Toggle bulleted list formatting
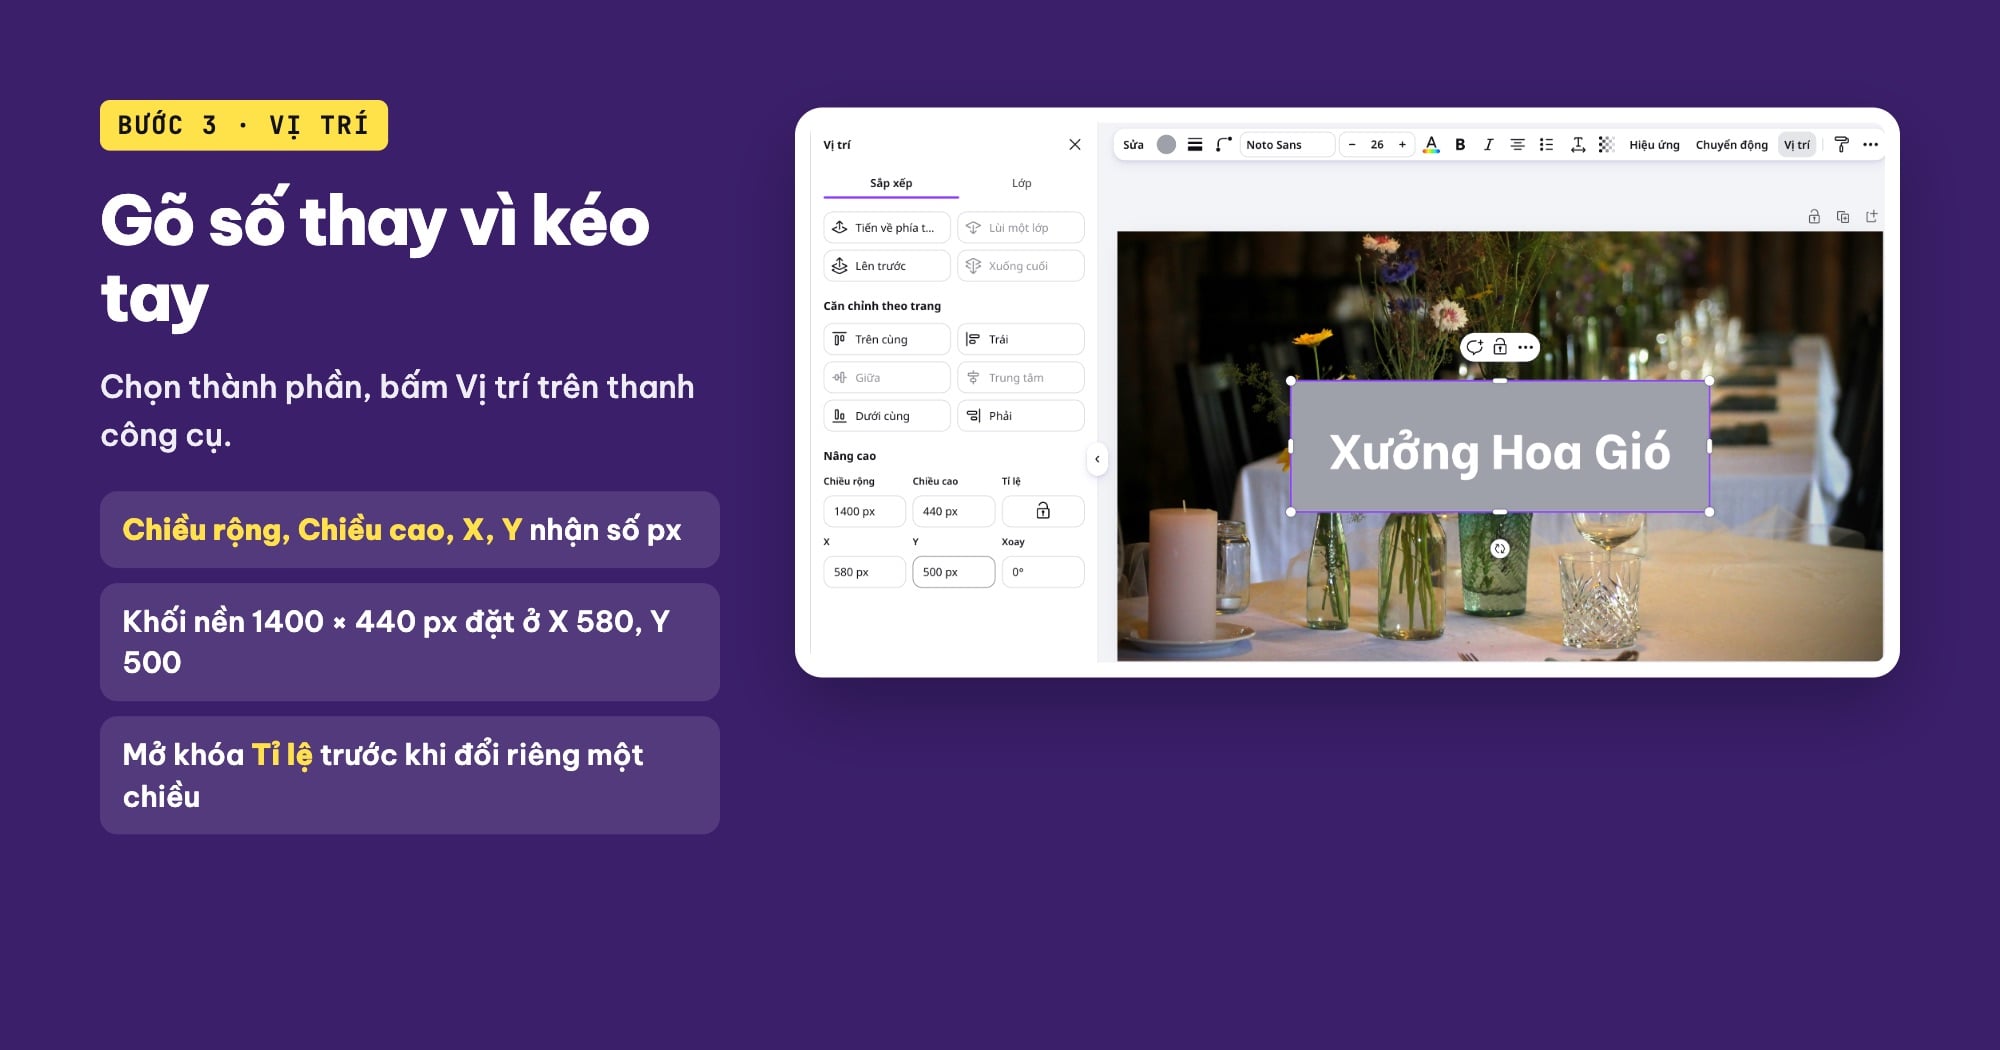 (x=1546, y=145)
